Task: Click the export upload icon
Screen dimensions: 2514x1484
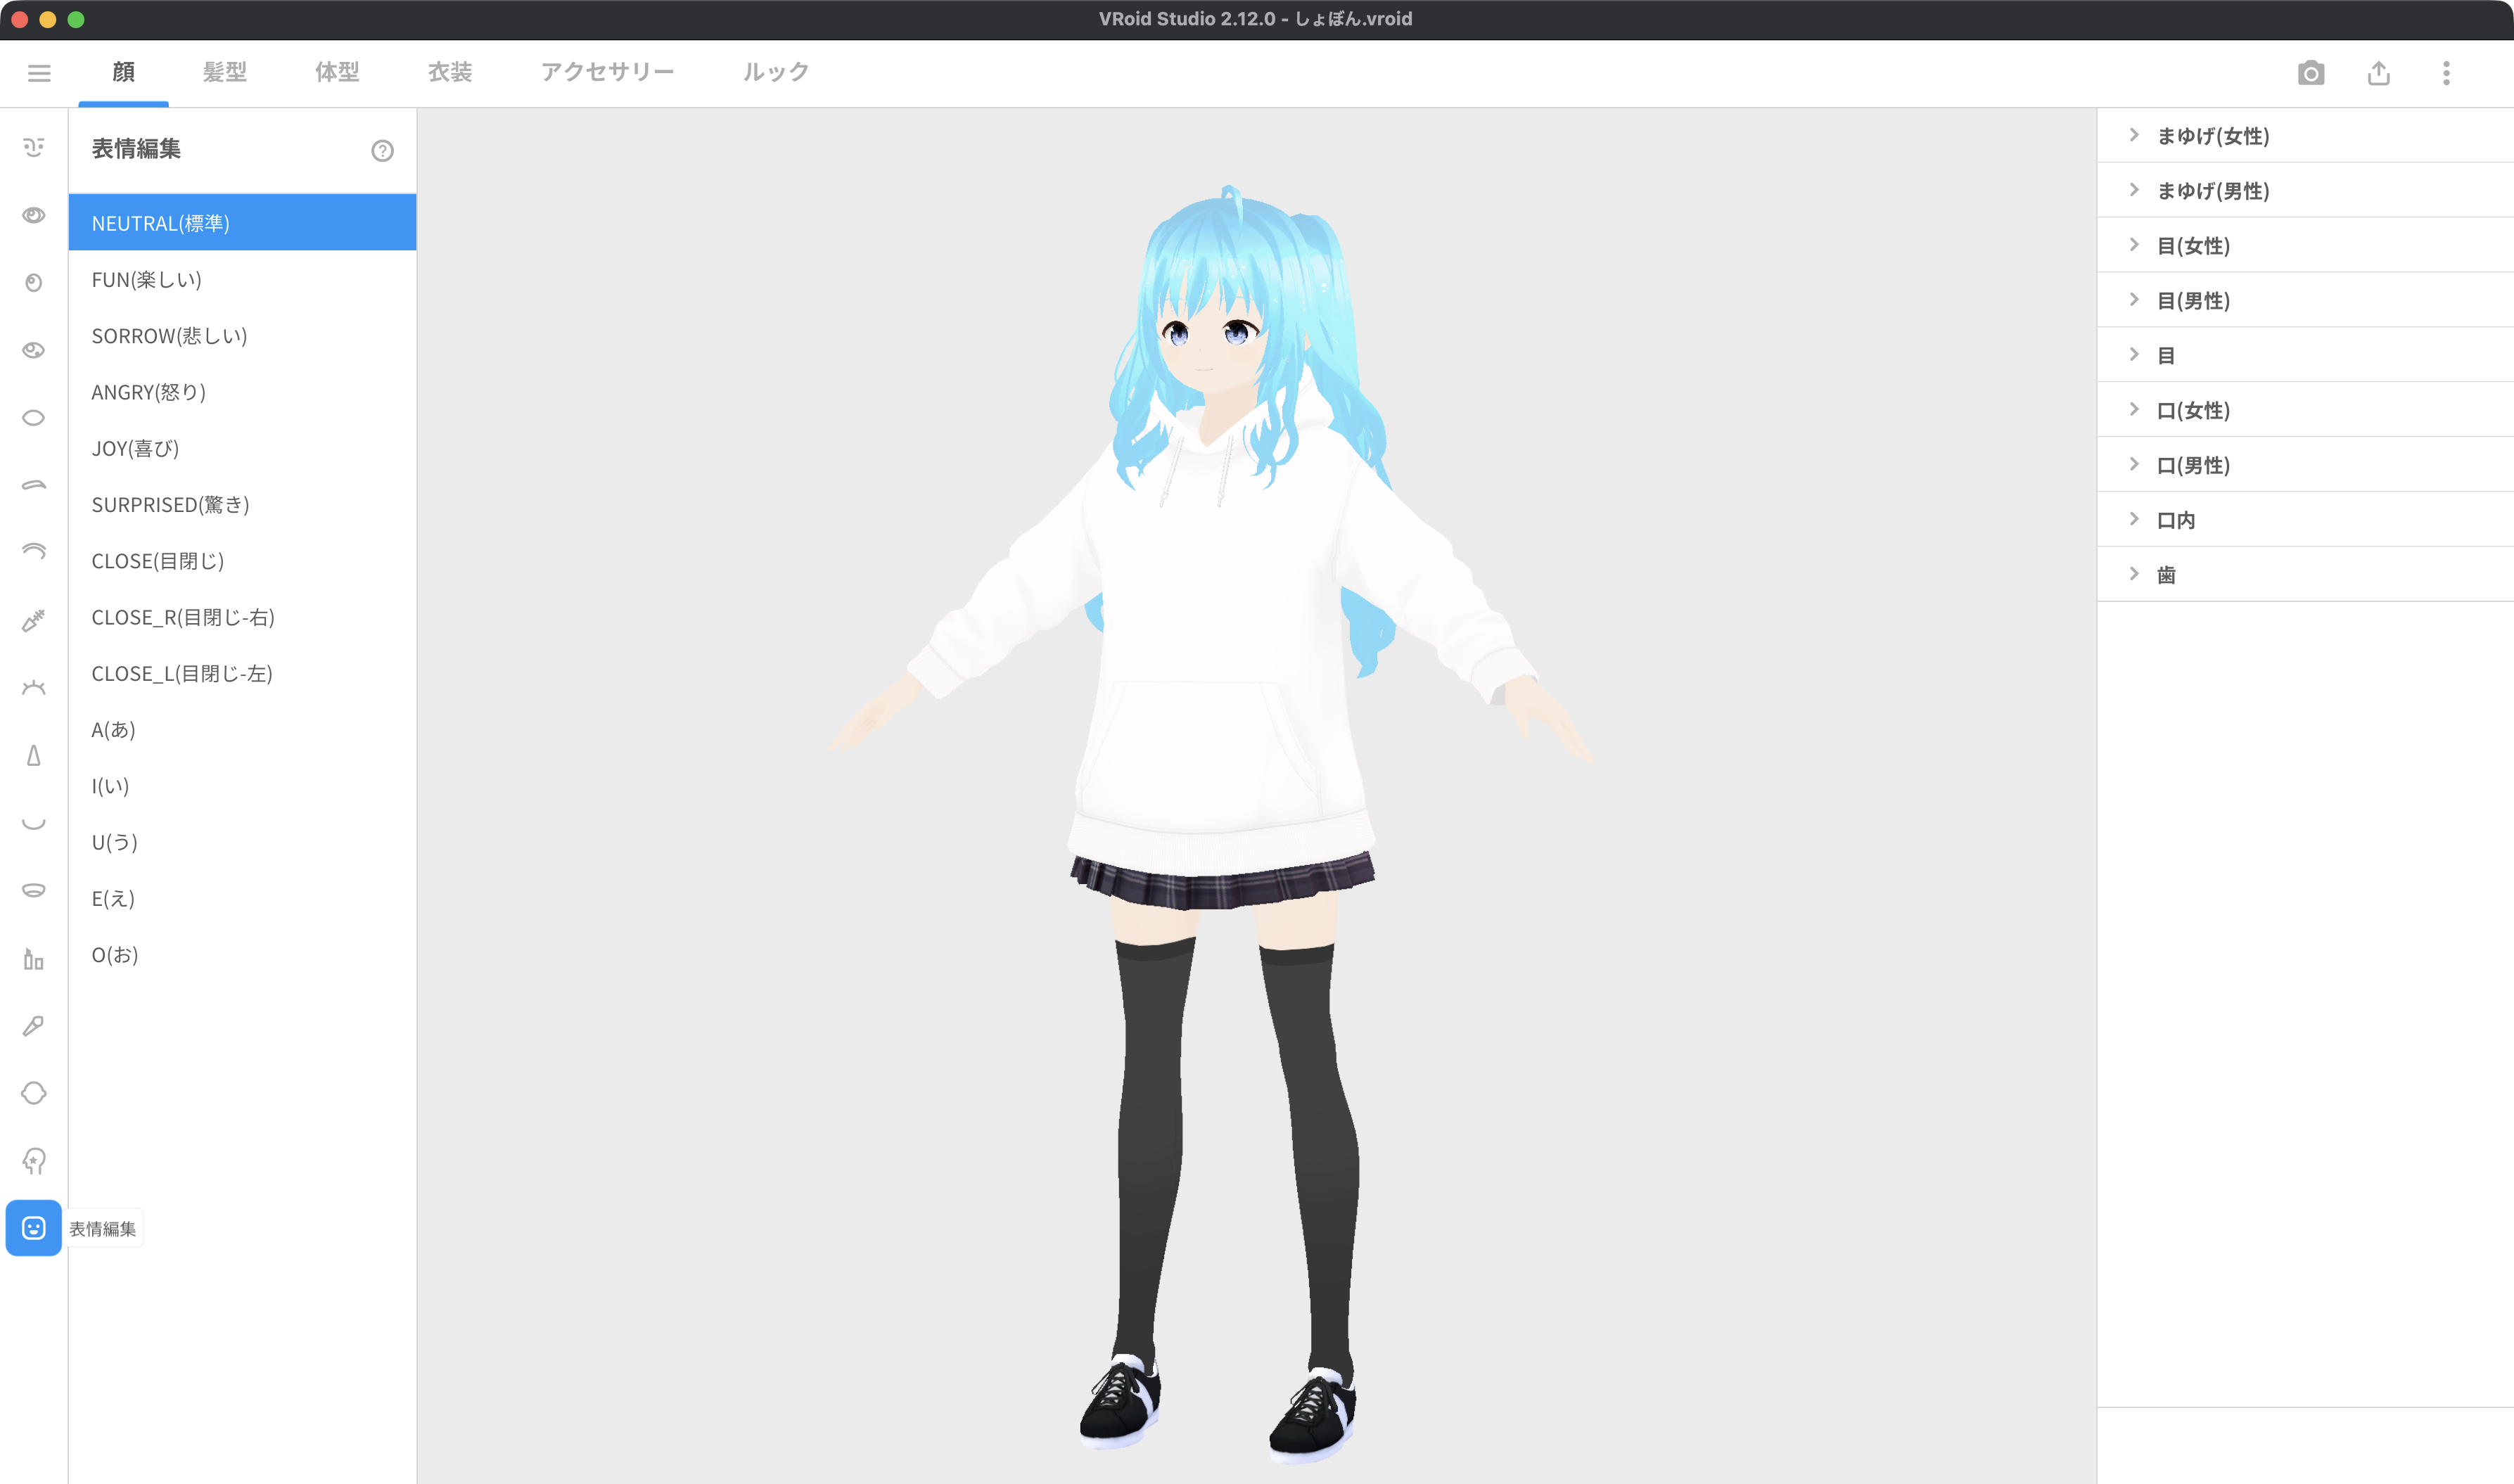Action: tap(2378, 73)
